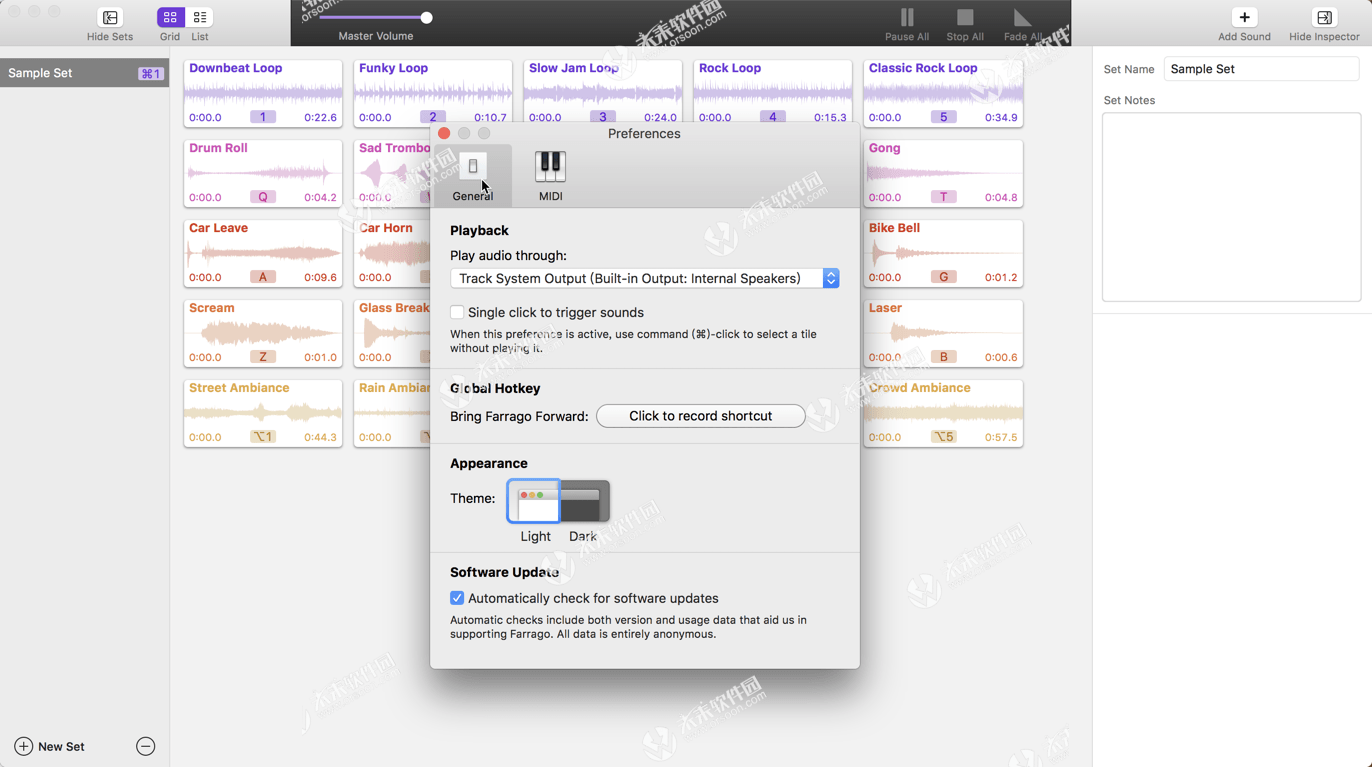Switch to List view
1372x767 pixels.
click(200, 17)
